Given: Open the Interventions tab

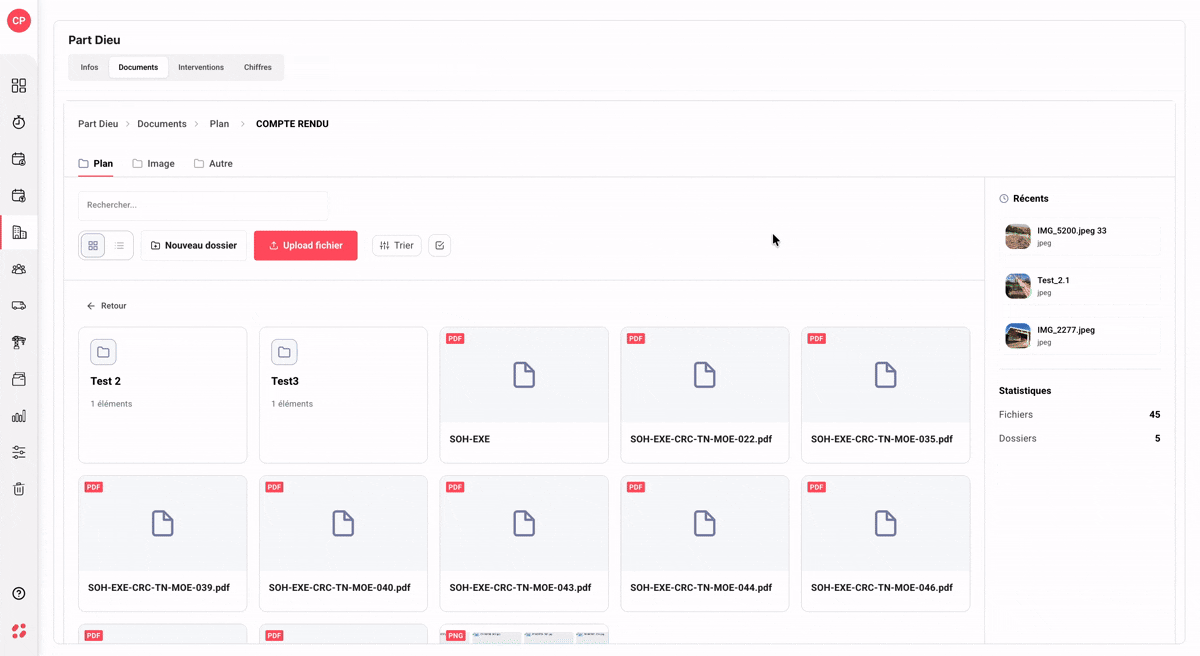Looking at the screenshot, I should [x=201, y=67].
